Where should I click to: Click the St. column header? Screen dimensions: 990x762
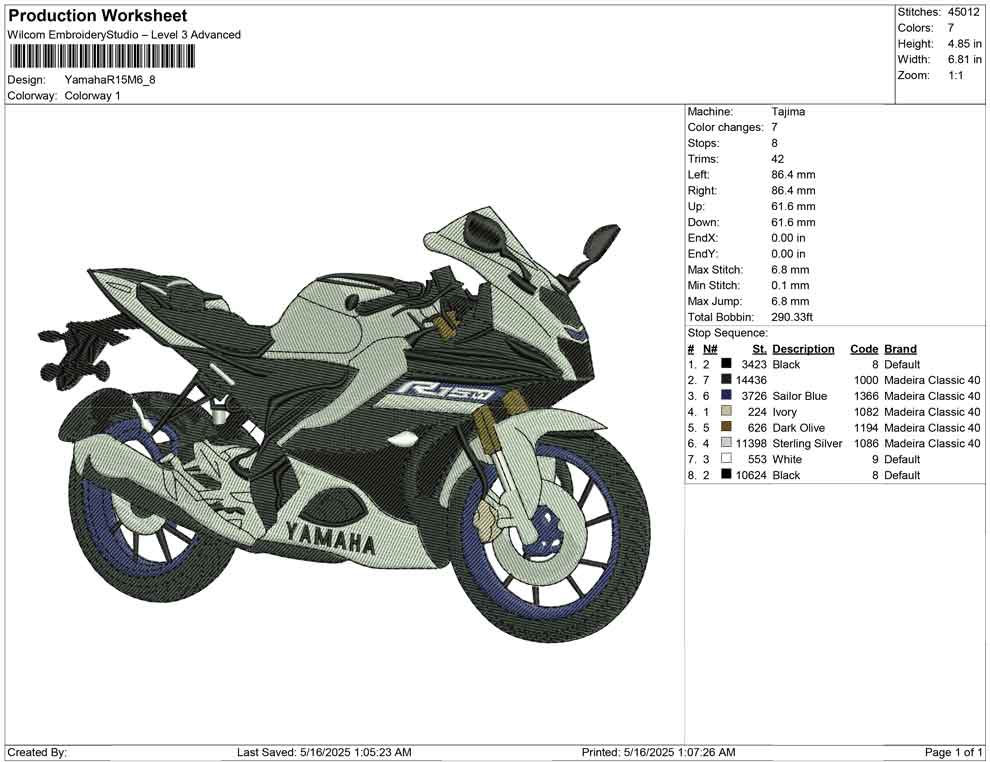tap(759, 349)
